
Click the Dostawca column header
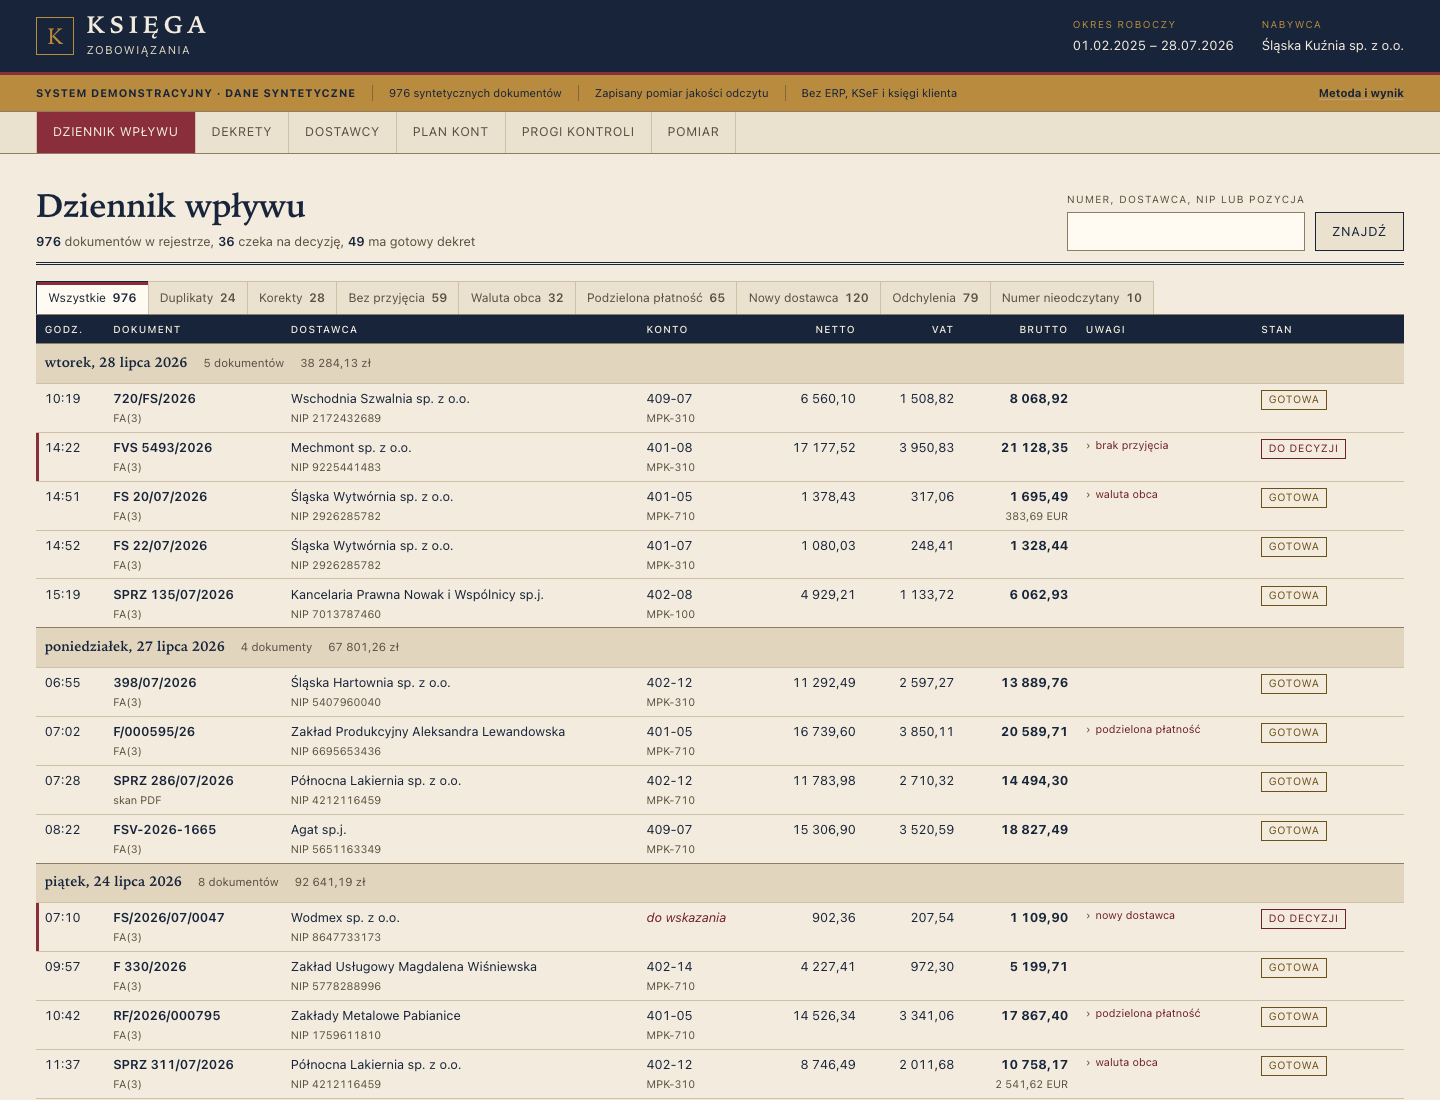[x=324, y=330]
